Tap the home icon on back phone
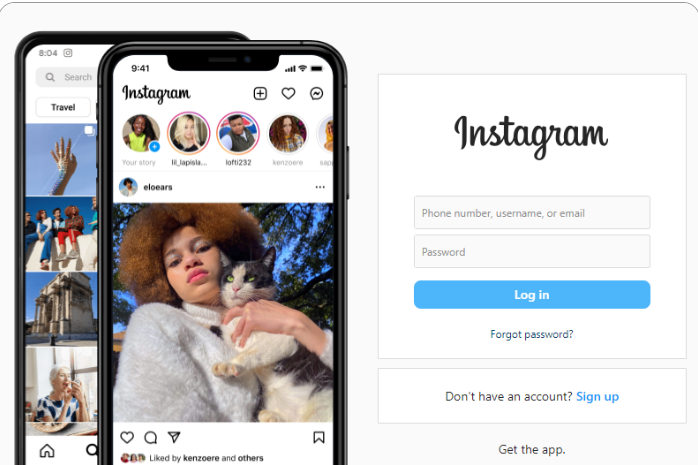Viewport: 698px width, 465px height. (47, 451)
